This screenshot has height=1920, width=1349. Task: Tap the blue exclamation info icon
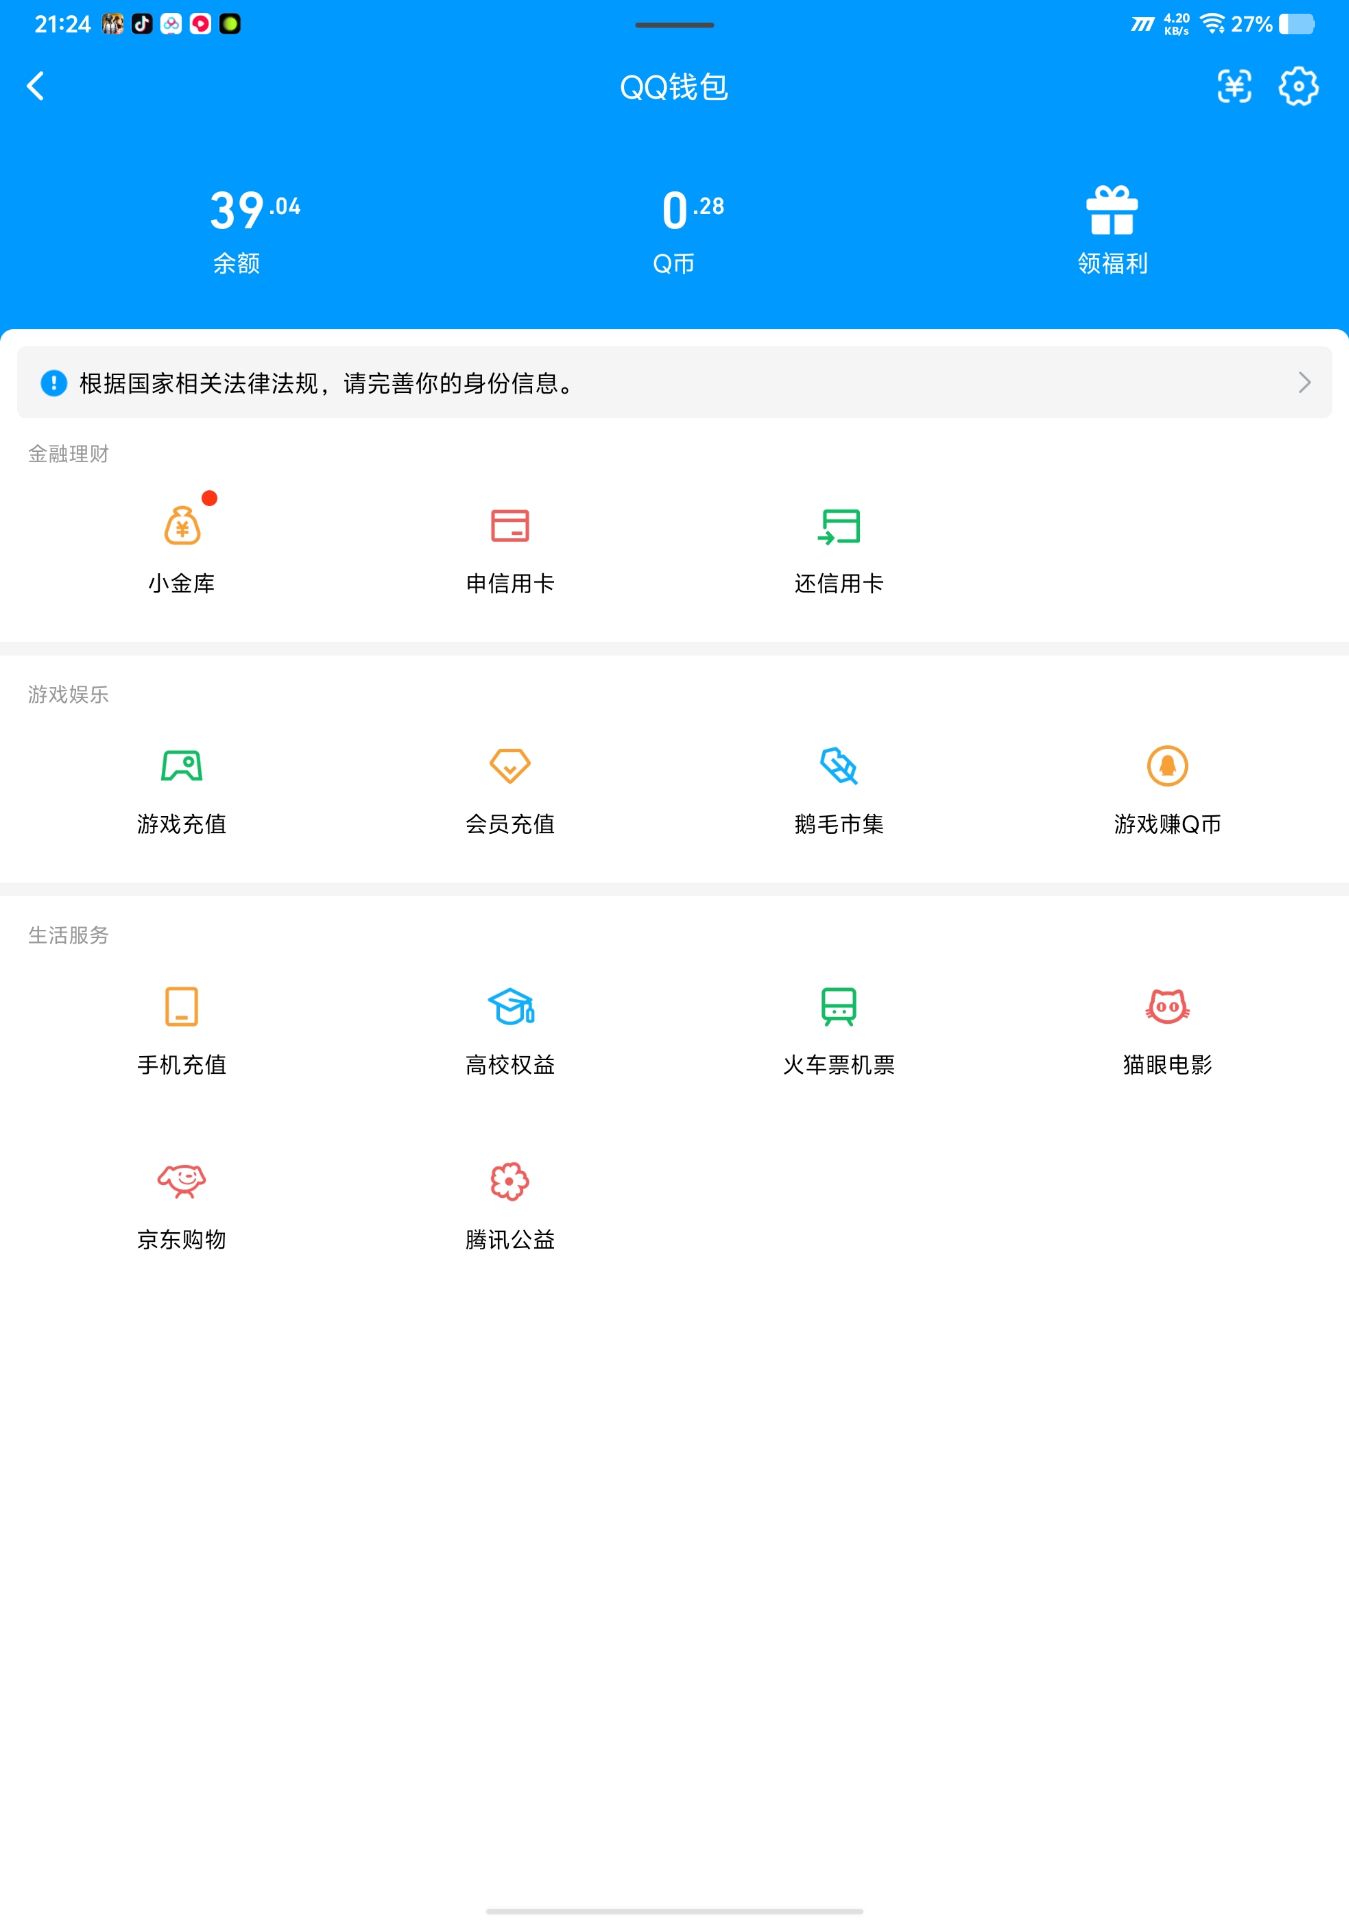click(x=53, y=383)
